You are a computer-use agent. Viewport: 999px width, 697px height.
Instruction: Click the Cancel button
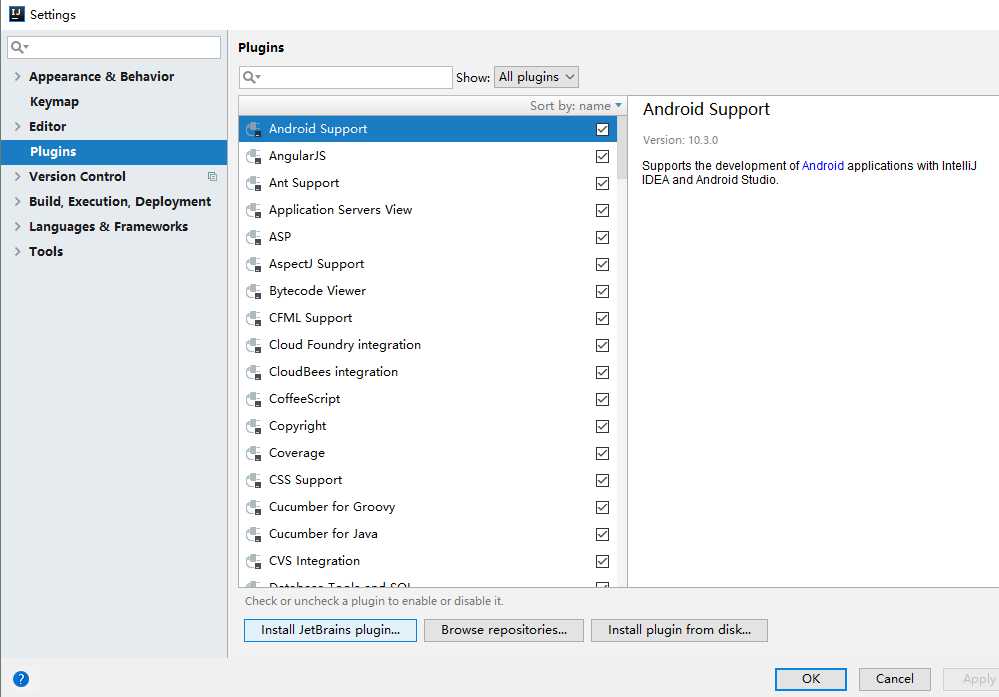click(895, 679)
